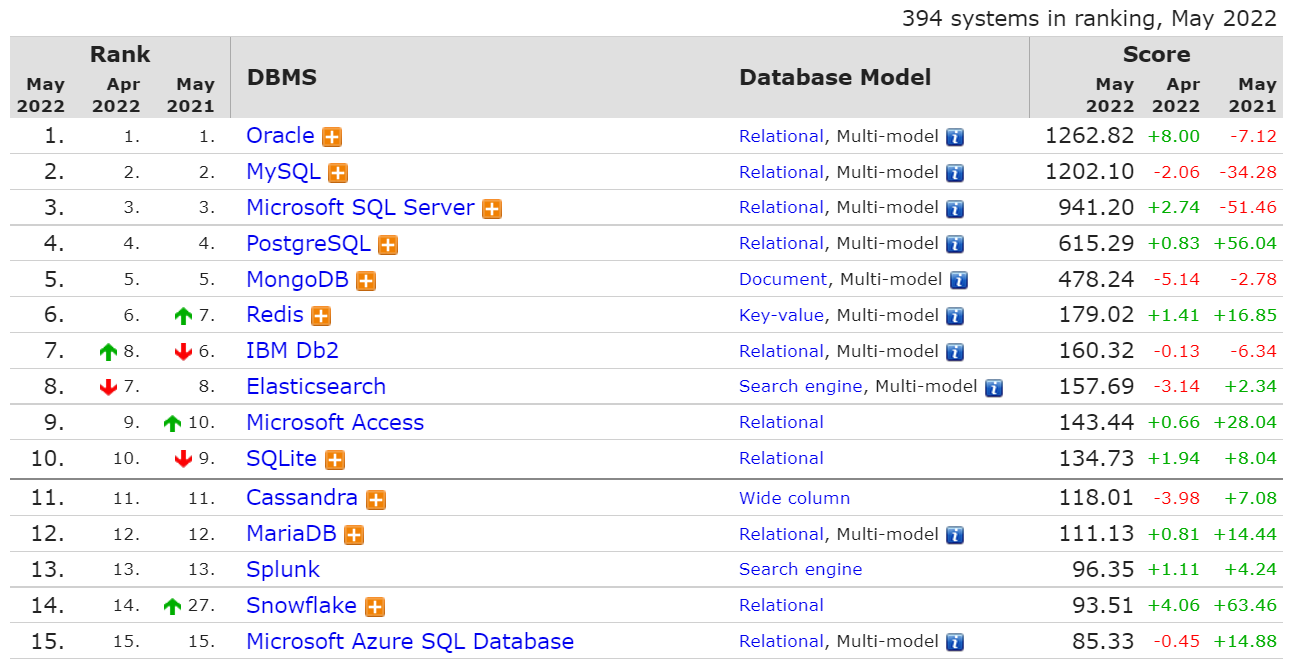Viewport: 1302px width, 665px height.
Task: Expand the plus icon beside Microsoft SQL Server
Action: click(492, 209)
